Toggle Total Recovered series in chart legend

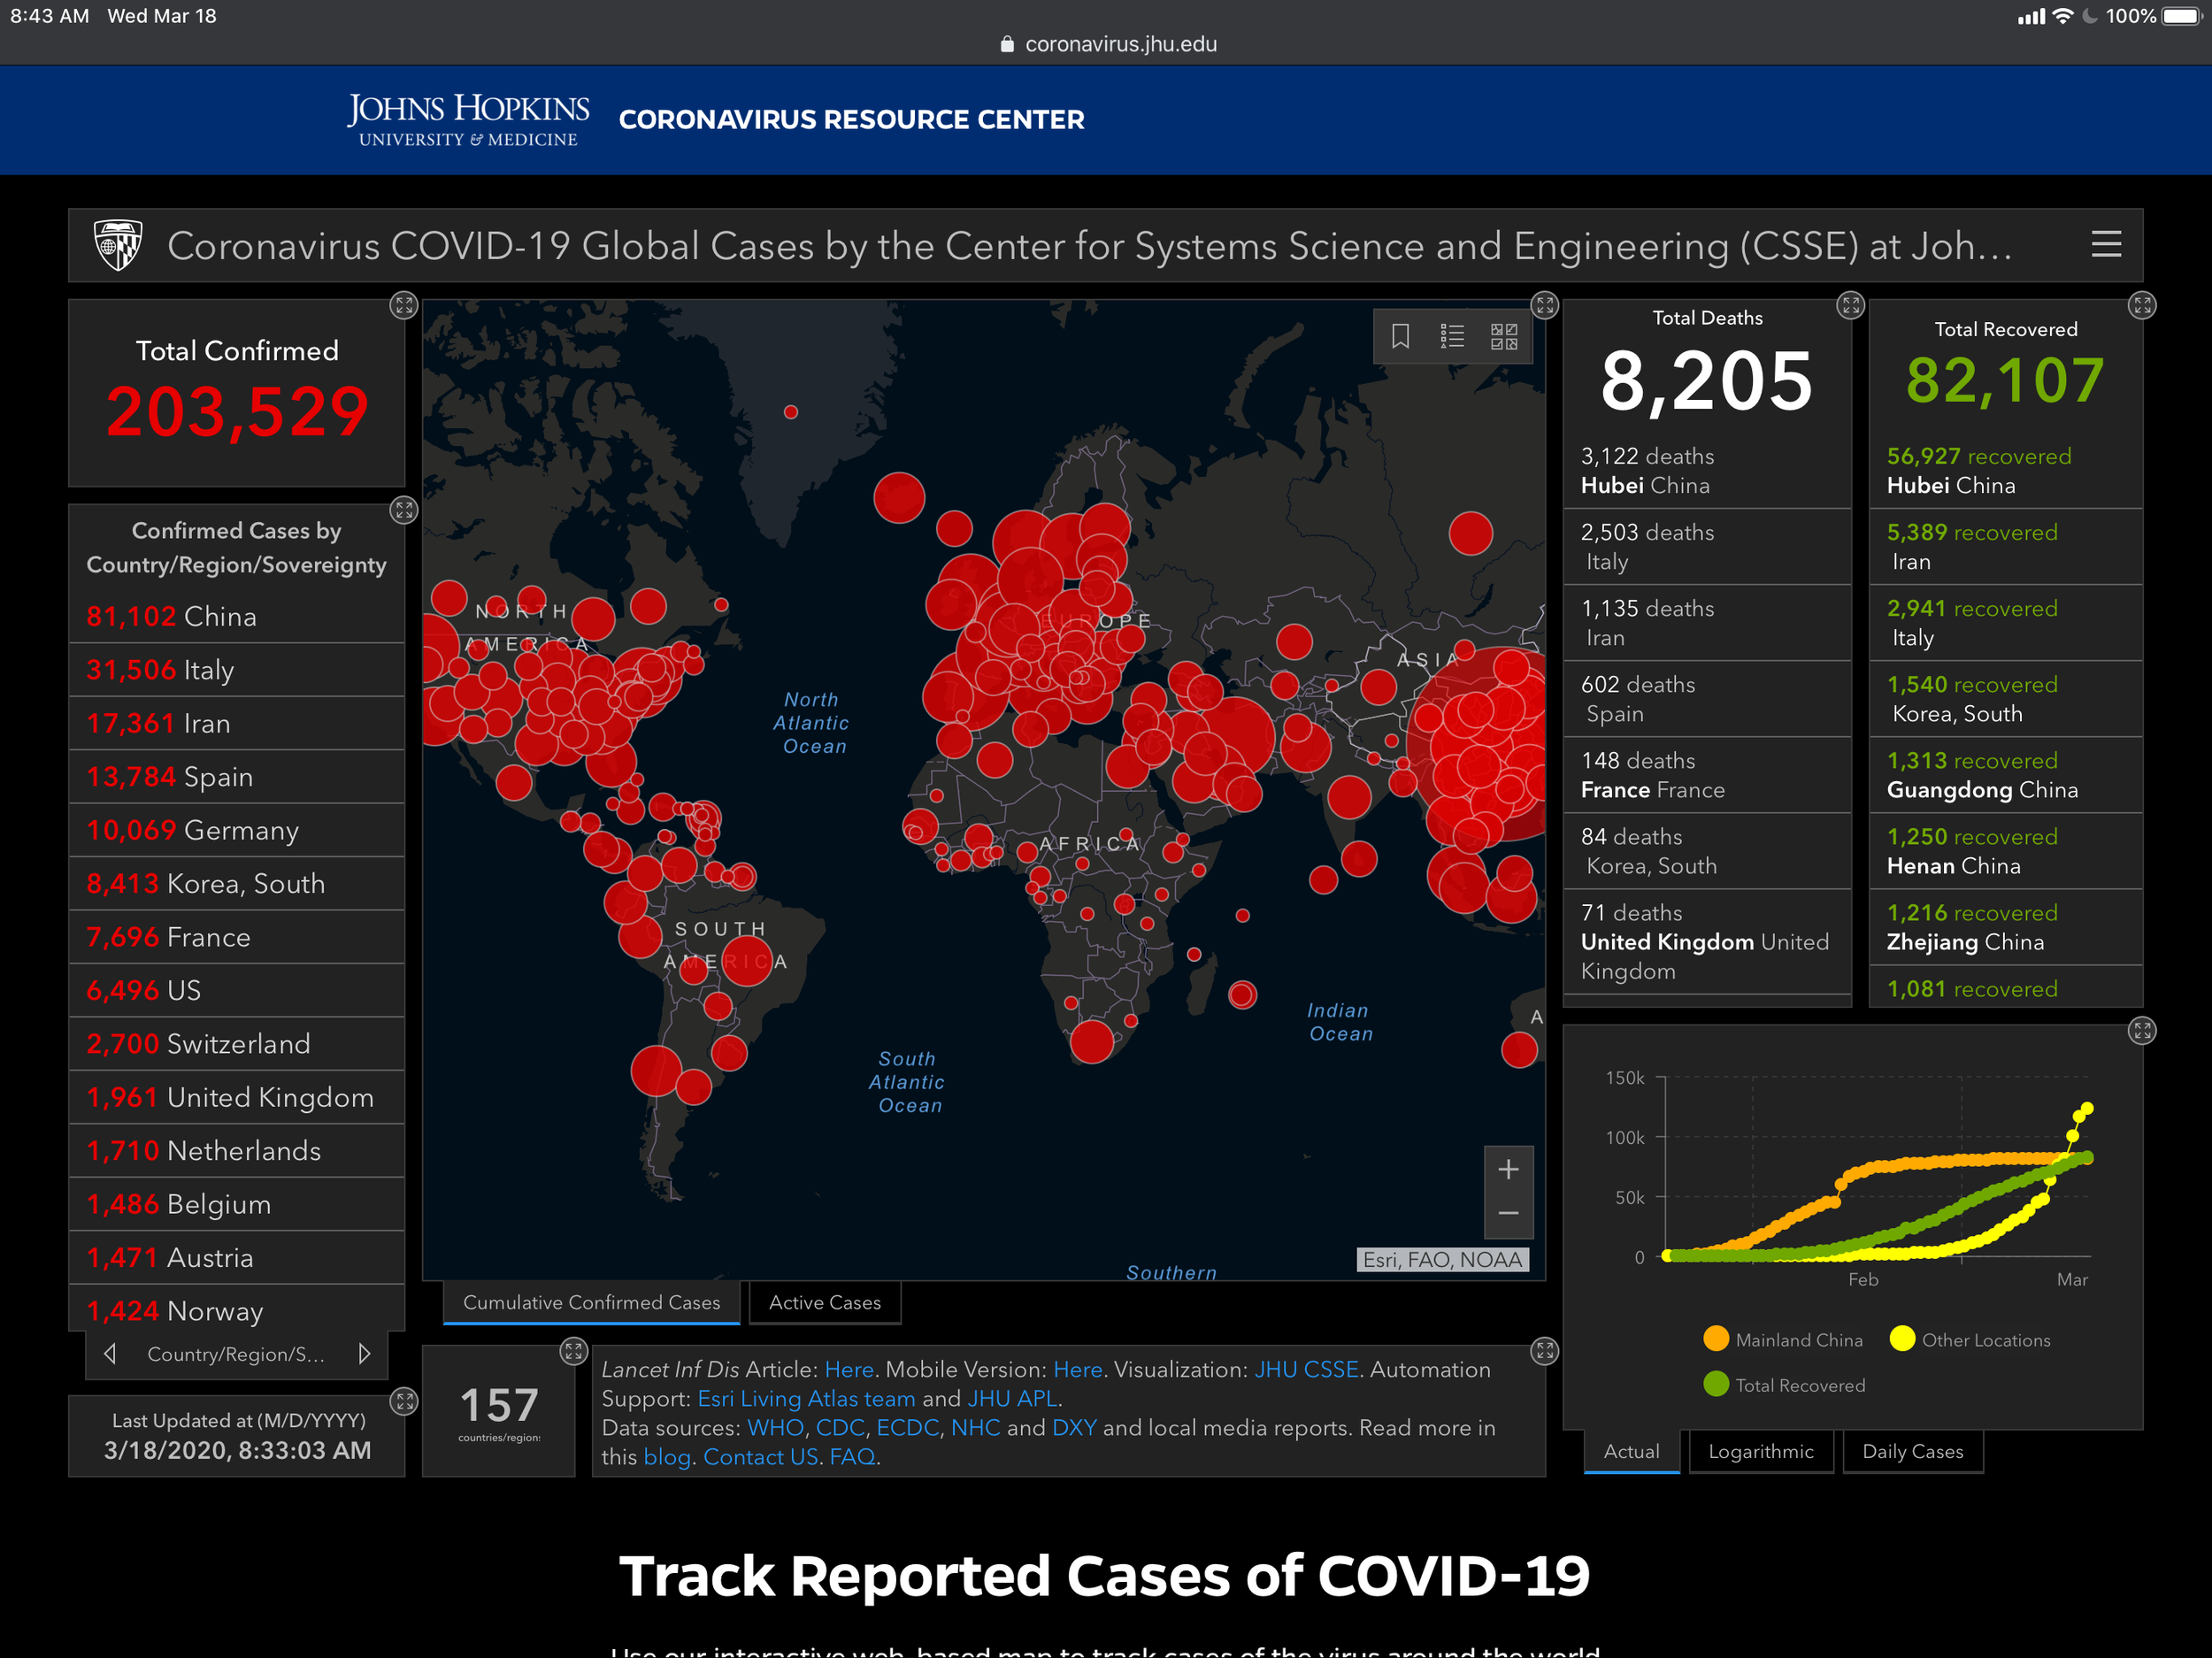(x=1785, y=1385)
